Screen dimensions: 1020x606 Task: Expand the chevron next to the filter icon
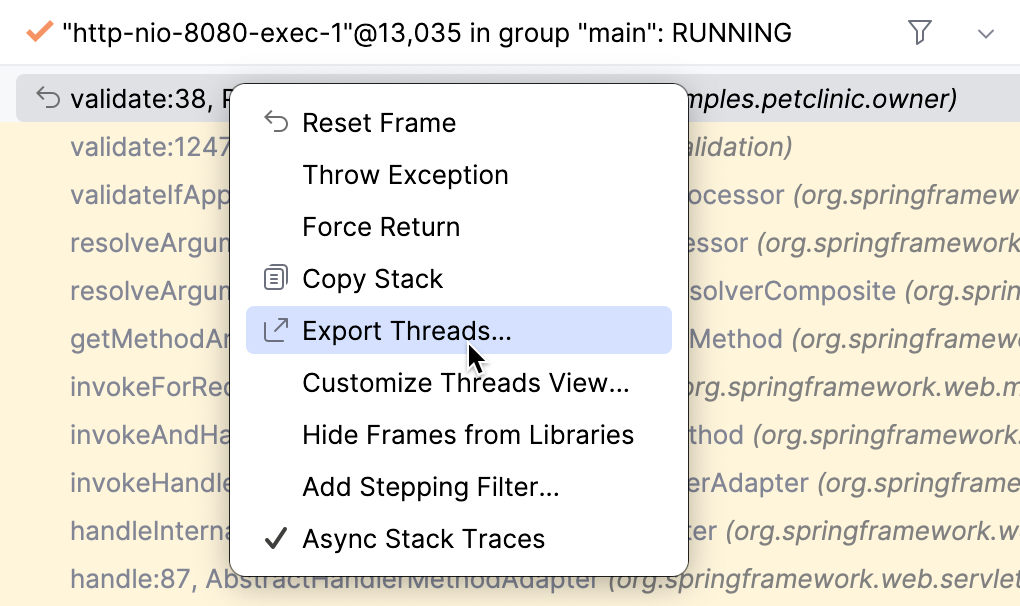coord(986,32)
